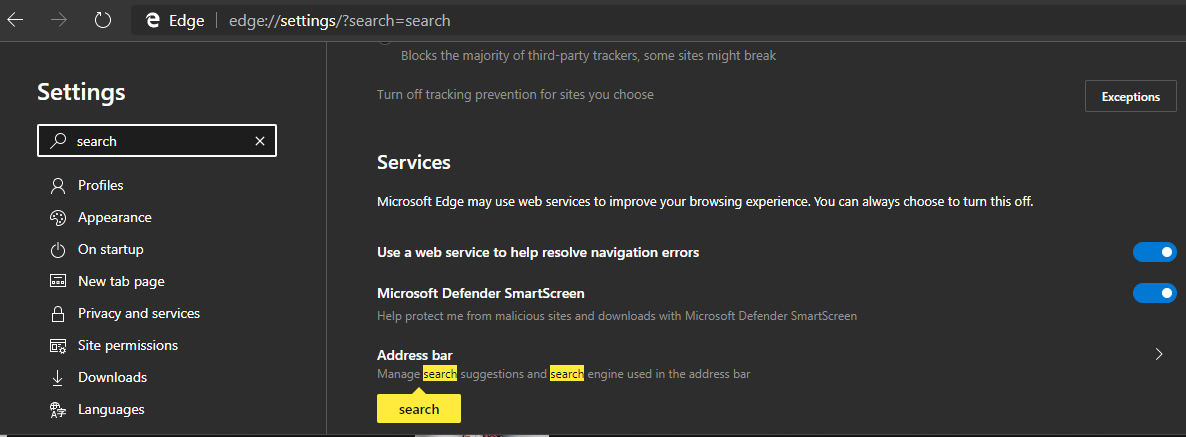The image size is (1186, 437).
Task: Click the magnifier icon in search box
Action: point(58,141)
